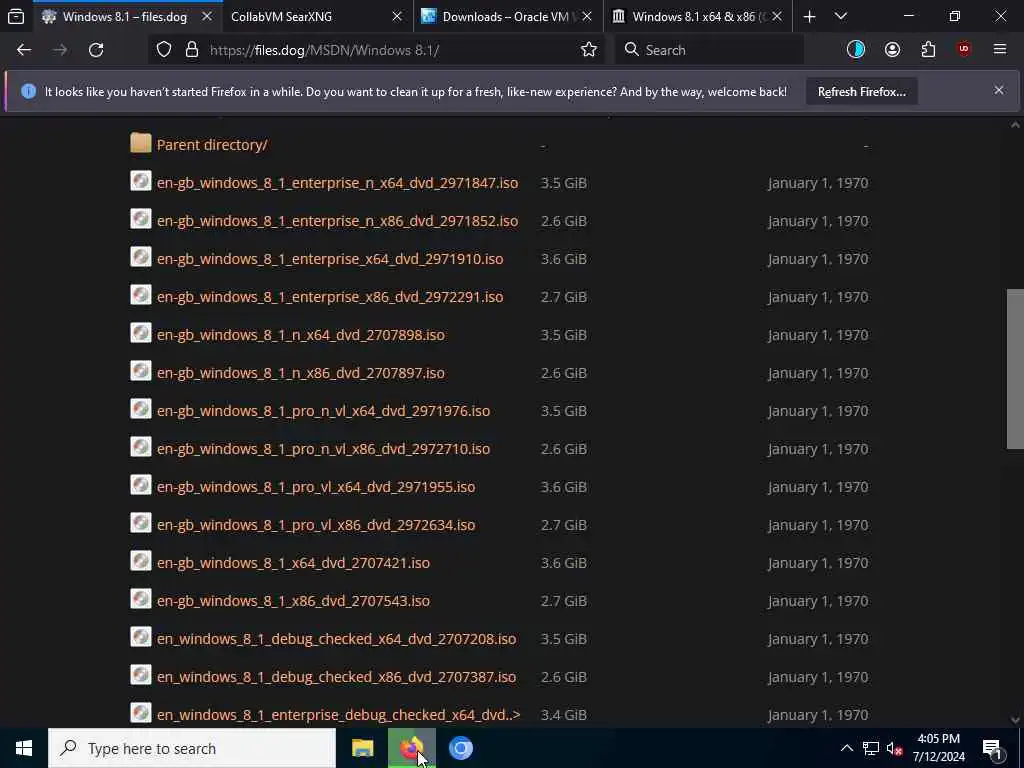Open a new tab with the plus button

809,16
